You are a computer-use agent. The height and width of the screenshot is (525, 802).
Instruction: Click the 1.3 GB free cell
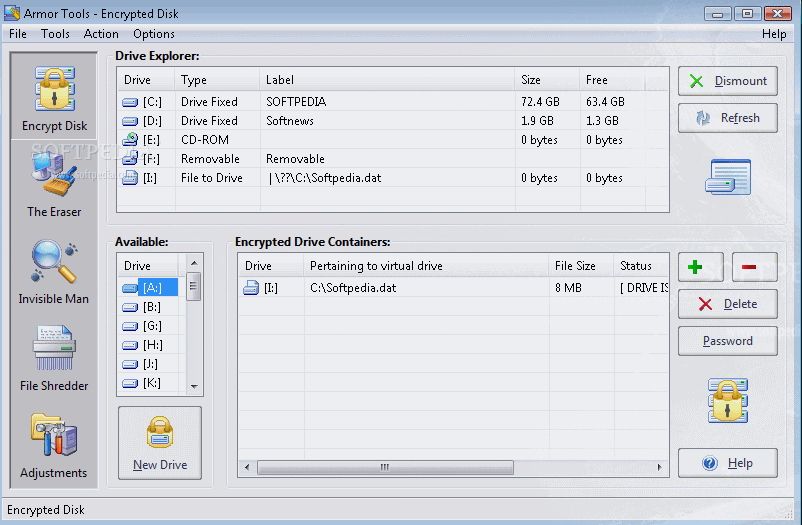pyautogui.click(x=602, y=121)
